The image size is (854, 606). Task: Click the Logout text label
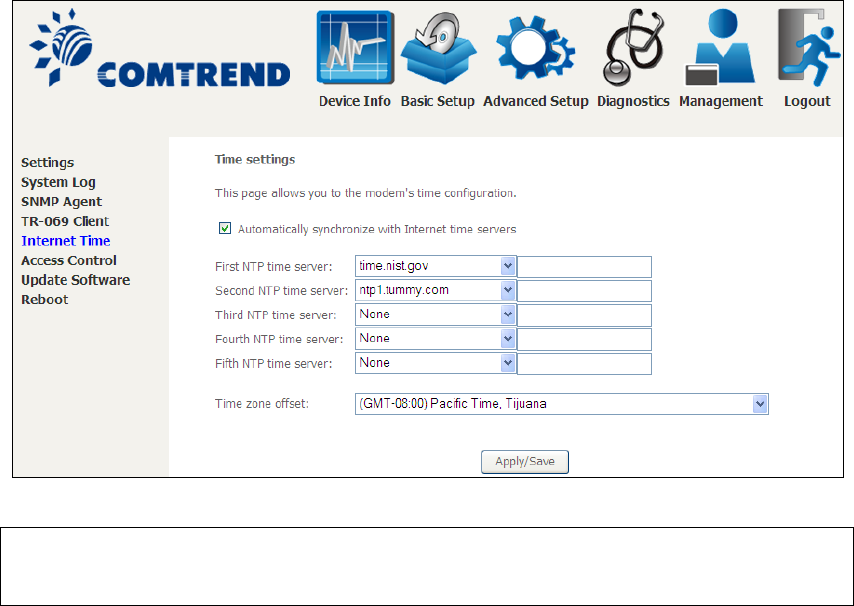point(807,101)
